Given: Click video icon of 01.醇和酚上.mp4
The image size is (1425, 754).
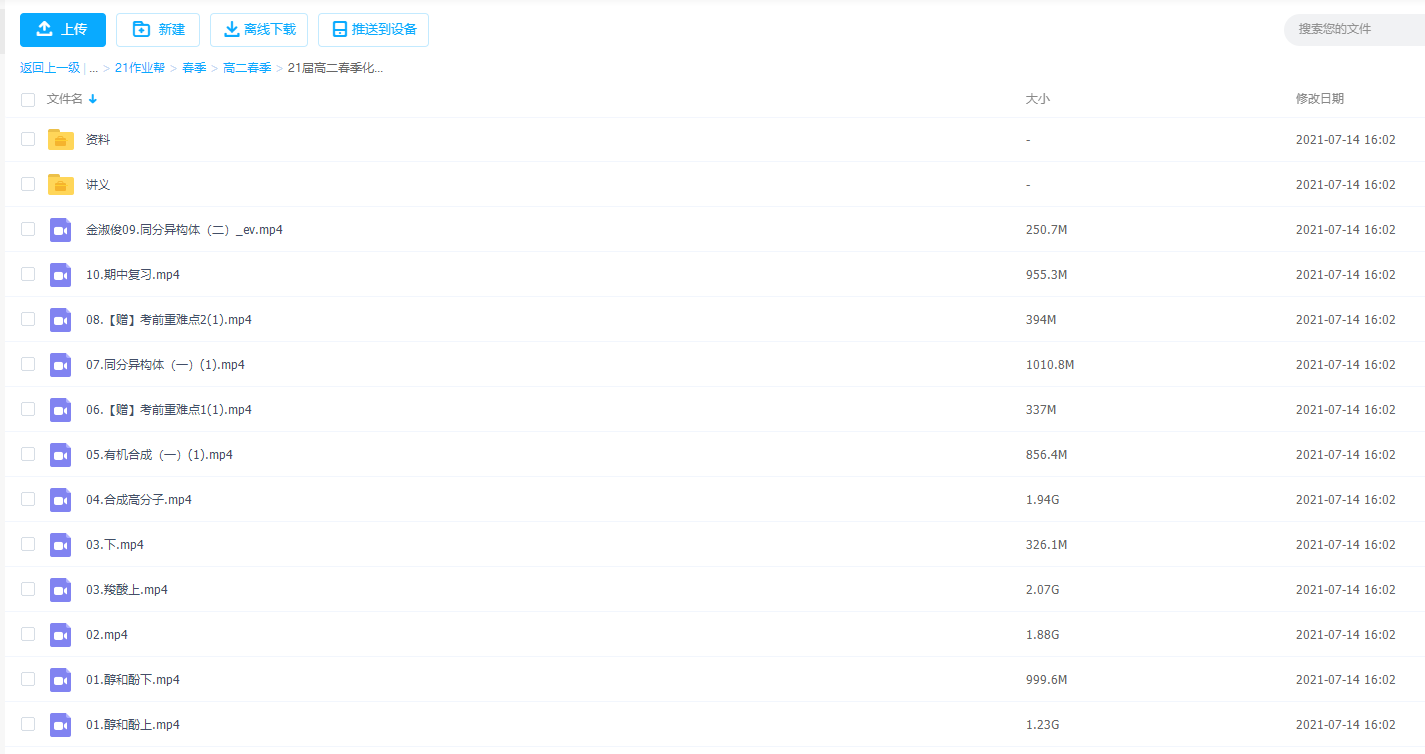Looking at the screenshot, I should click(x=61, y=725).
